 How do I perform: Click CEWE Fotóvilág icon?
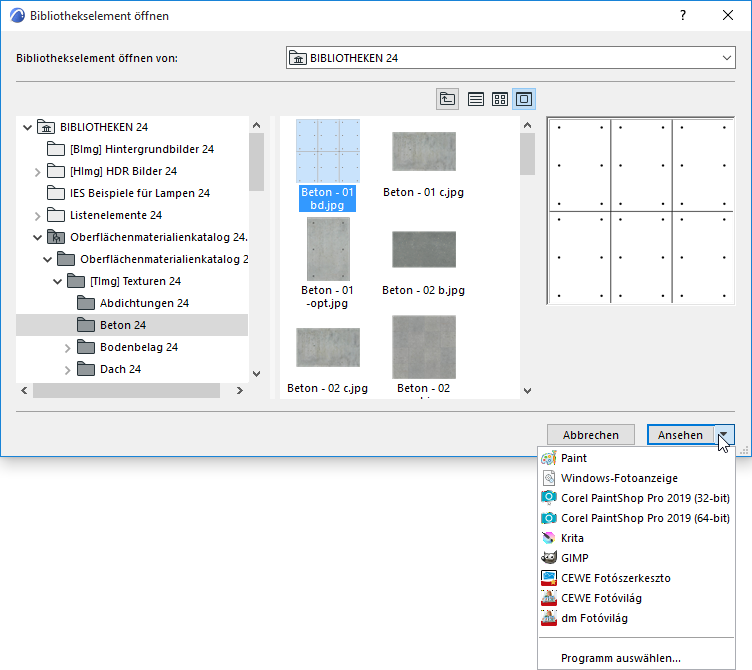click(549, 598)
